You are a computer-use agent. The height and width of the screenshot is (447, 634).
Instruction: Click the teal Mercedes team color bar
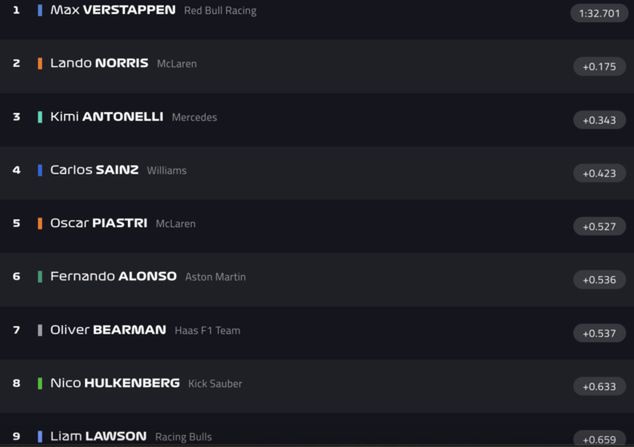[x=40, y=117]
